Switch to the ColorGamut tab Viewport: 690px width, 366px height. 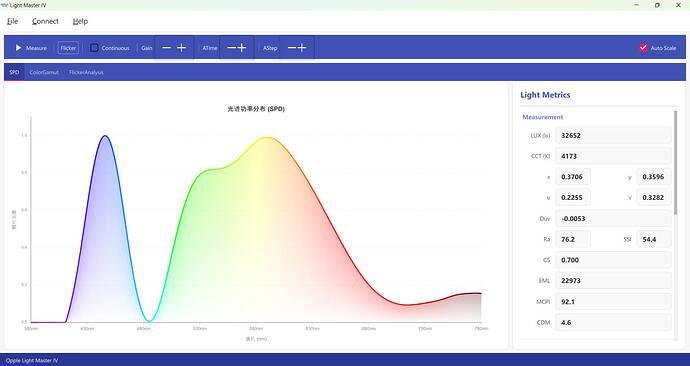click(44, 72)
